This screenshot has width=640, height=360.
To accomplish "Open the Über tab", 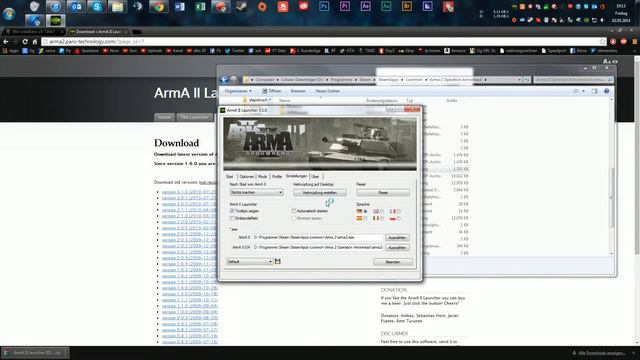I will tap(315, 176).
